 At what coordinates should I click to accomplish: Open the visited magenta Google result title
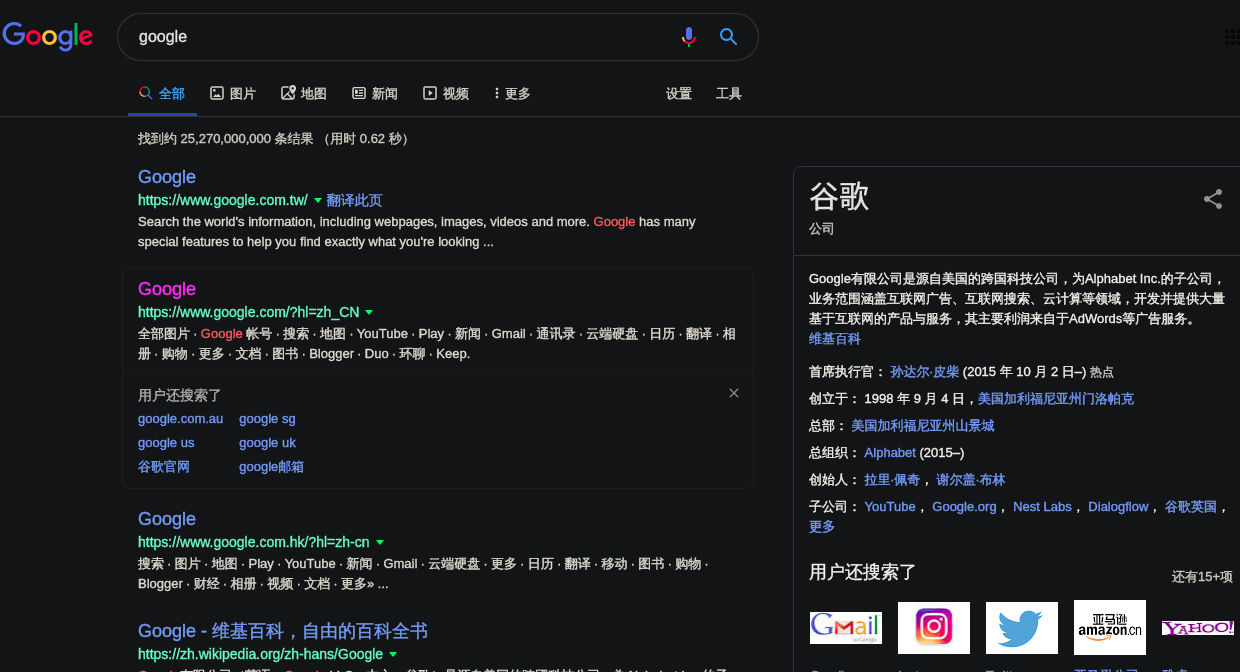(167, 289)
